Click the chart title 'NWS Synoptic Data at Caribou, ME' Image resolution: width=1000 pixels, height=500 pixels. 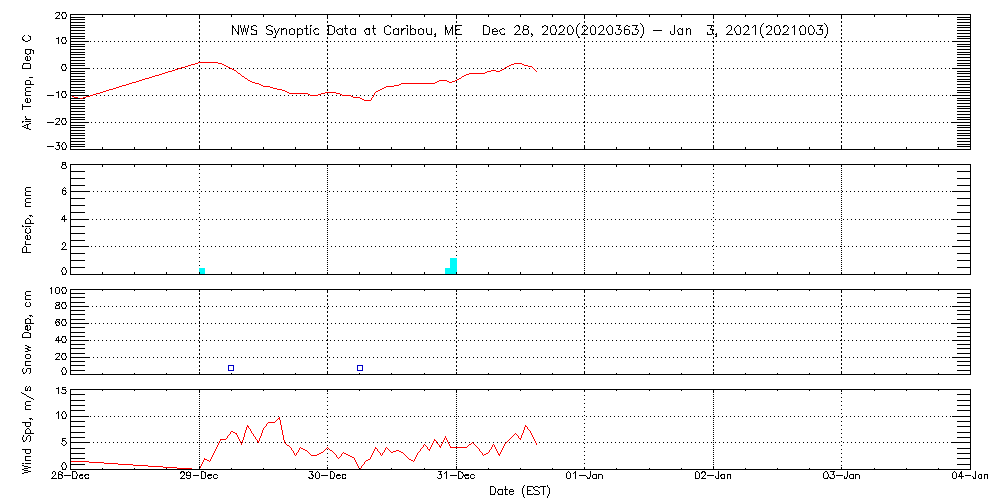click(x=348, y=31)
